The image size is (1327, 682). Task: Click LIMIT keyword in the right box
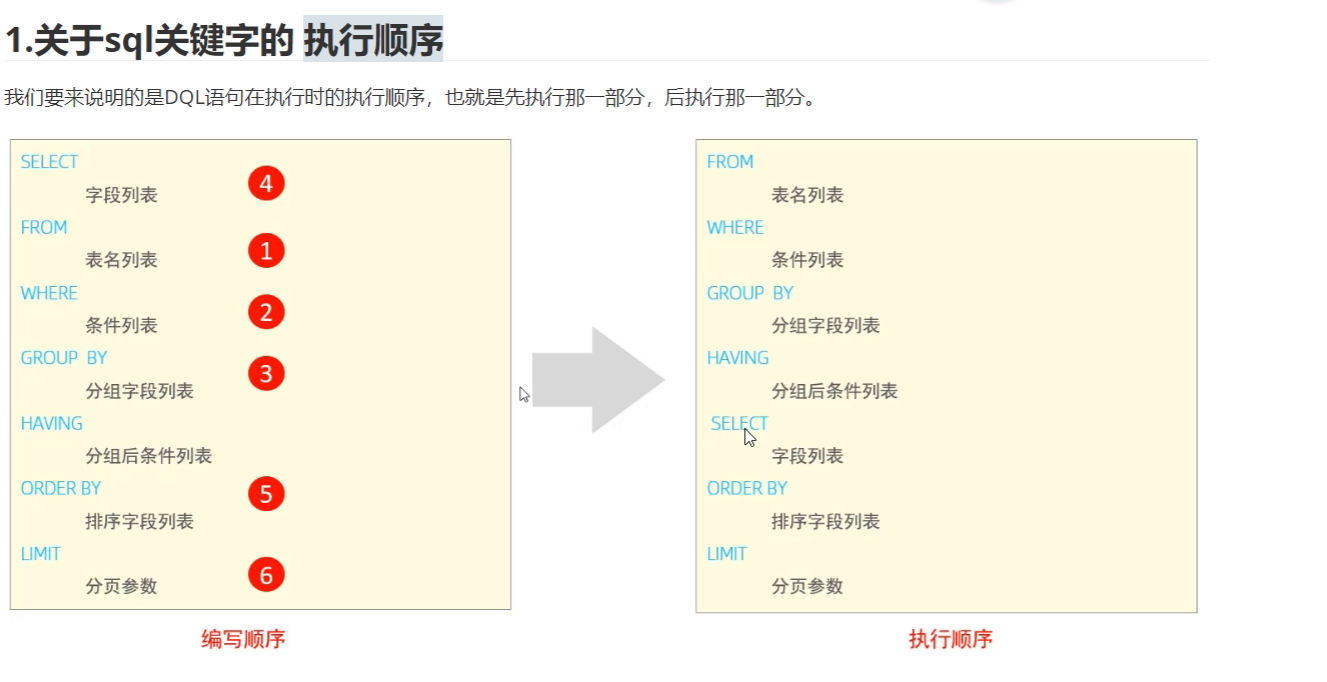[x=727, y=554]
